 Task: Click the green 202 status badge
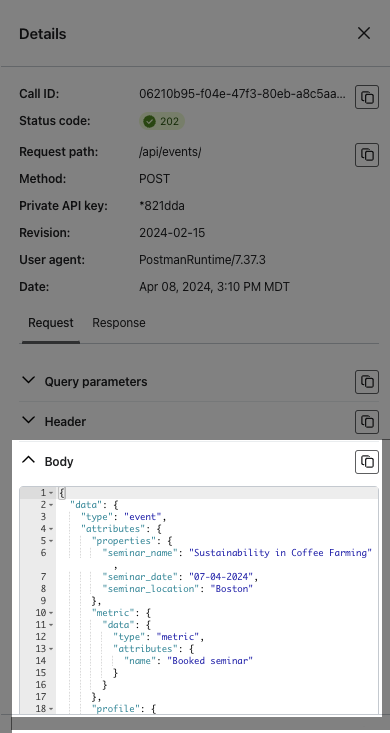coord(162,122)
